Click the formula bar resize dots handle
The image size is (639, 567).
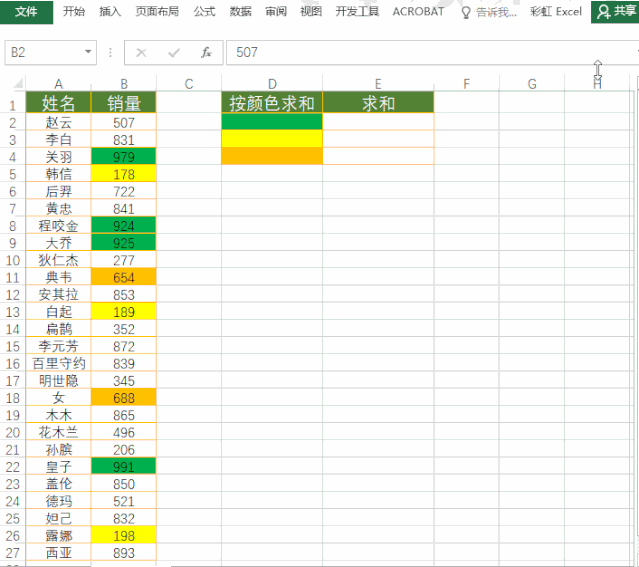110,53
